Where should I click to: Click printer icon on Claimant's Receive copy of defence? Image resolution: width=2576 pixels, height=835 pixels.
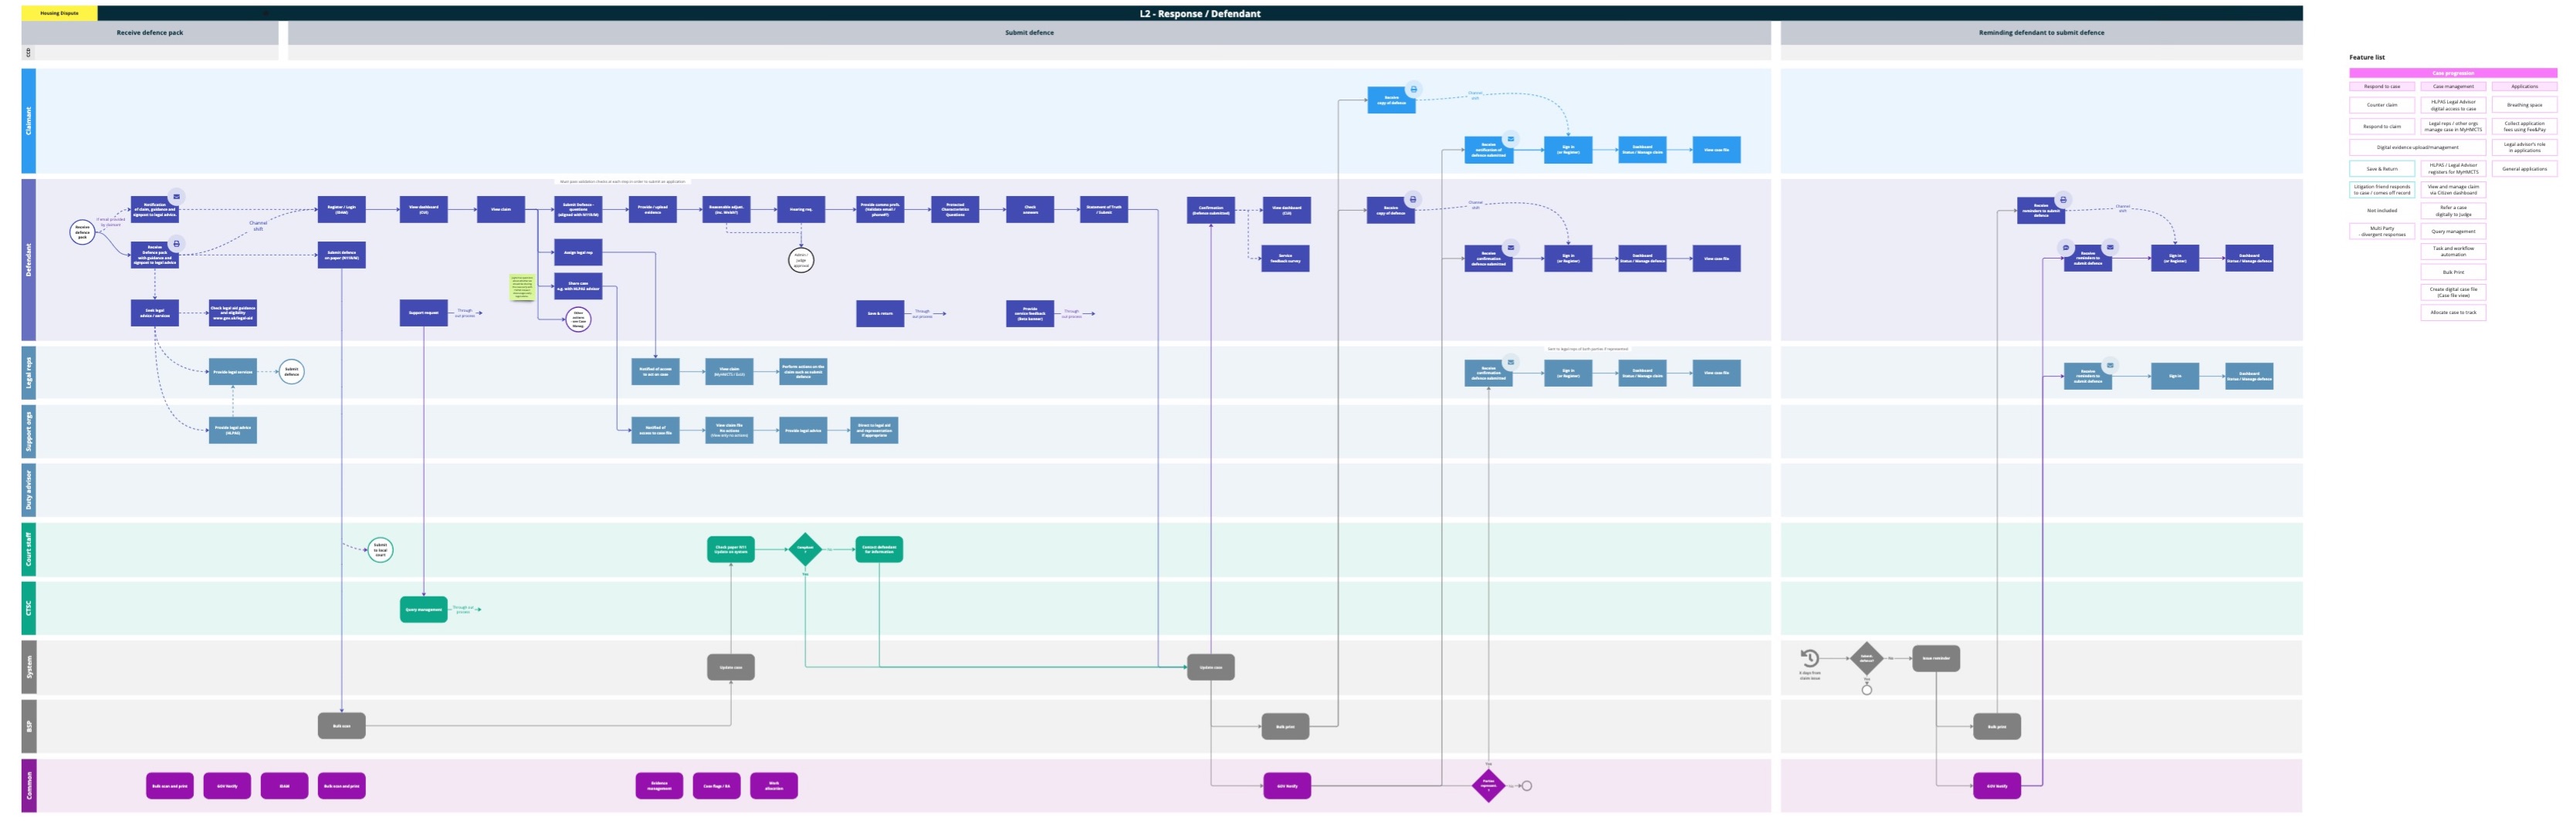1413,89
